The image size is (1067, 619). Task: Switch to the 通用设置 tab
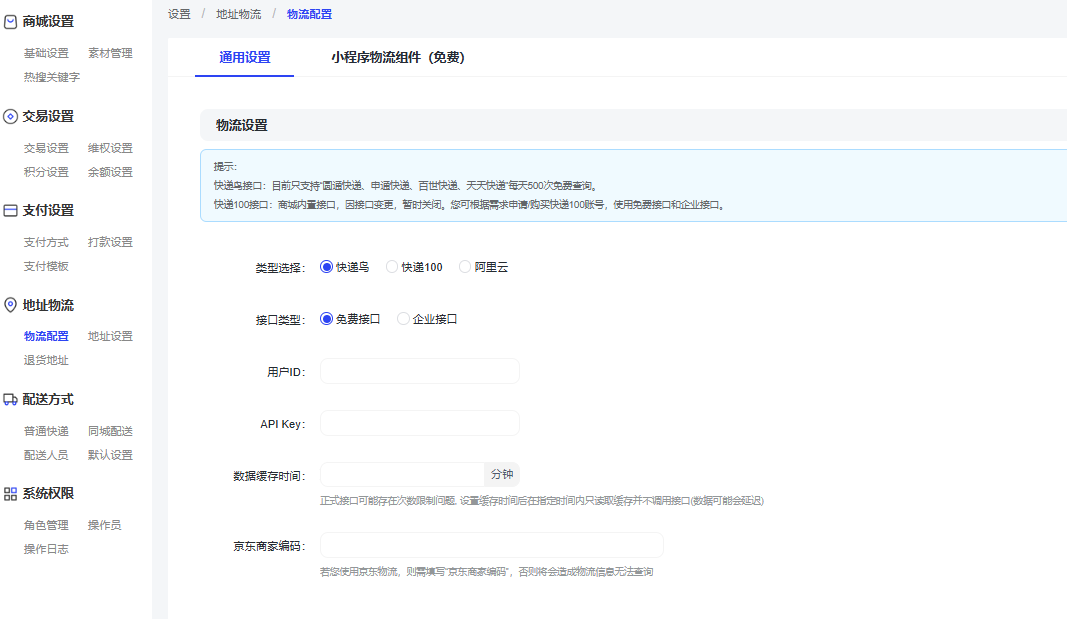pyautogui.click(x=245, y=58)
